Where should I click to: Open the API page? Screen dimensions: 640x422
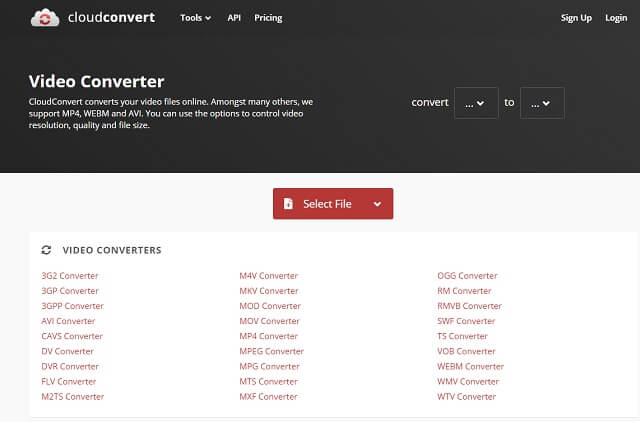pos(234,18)
